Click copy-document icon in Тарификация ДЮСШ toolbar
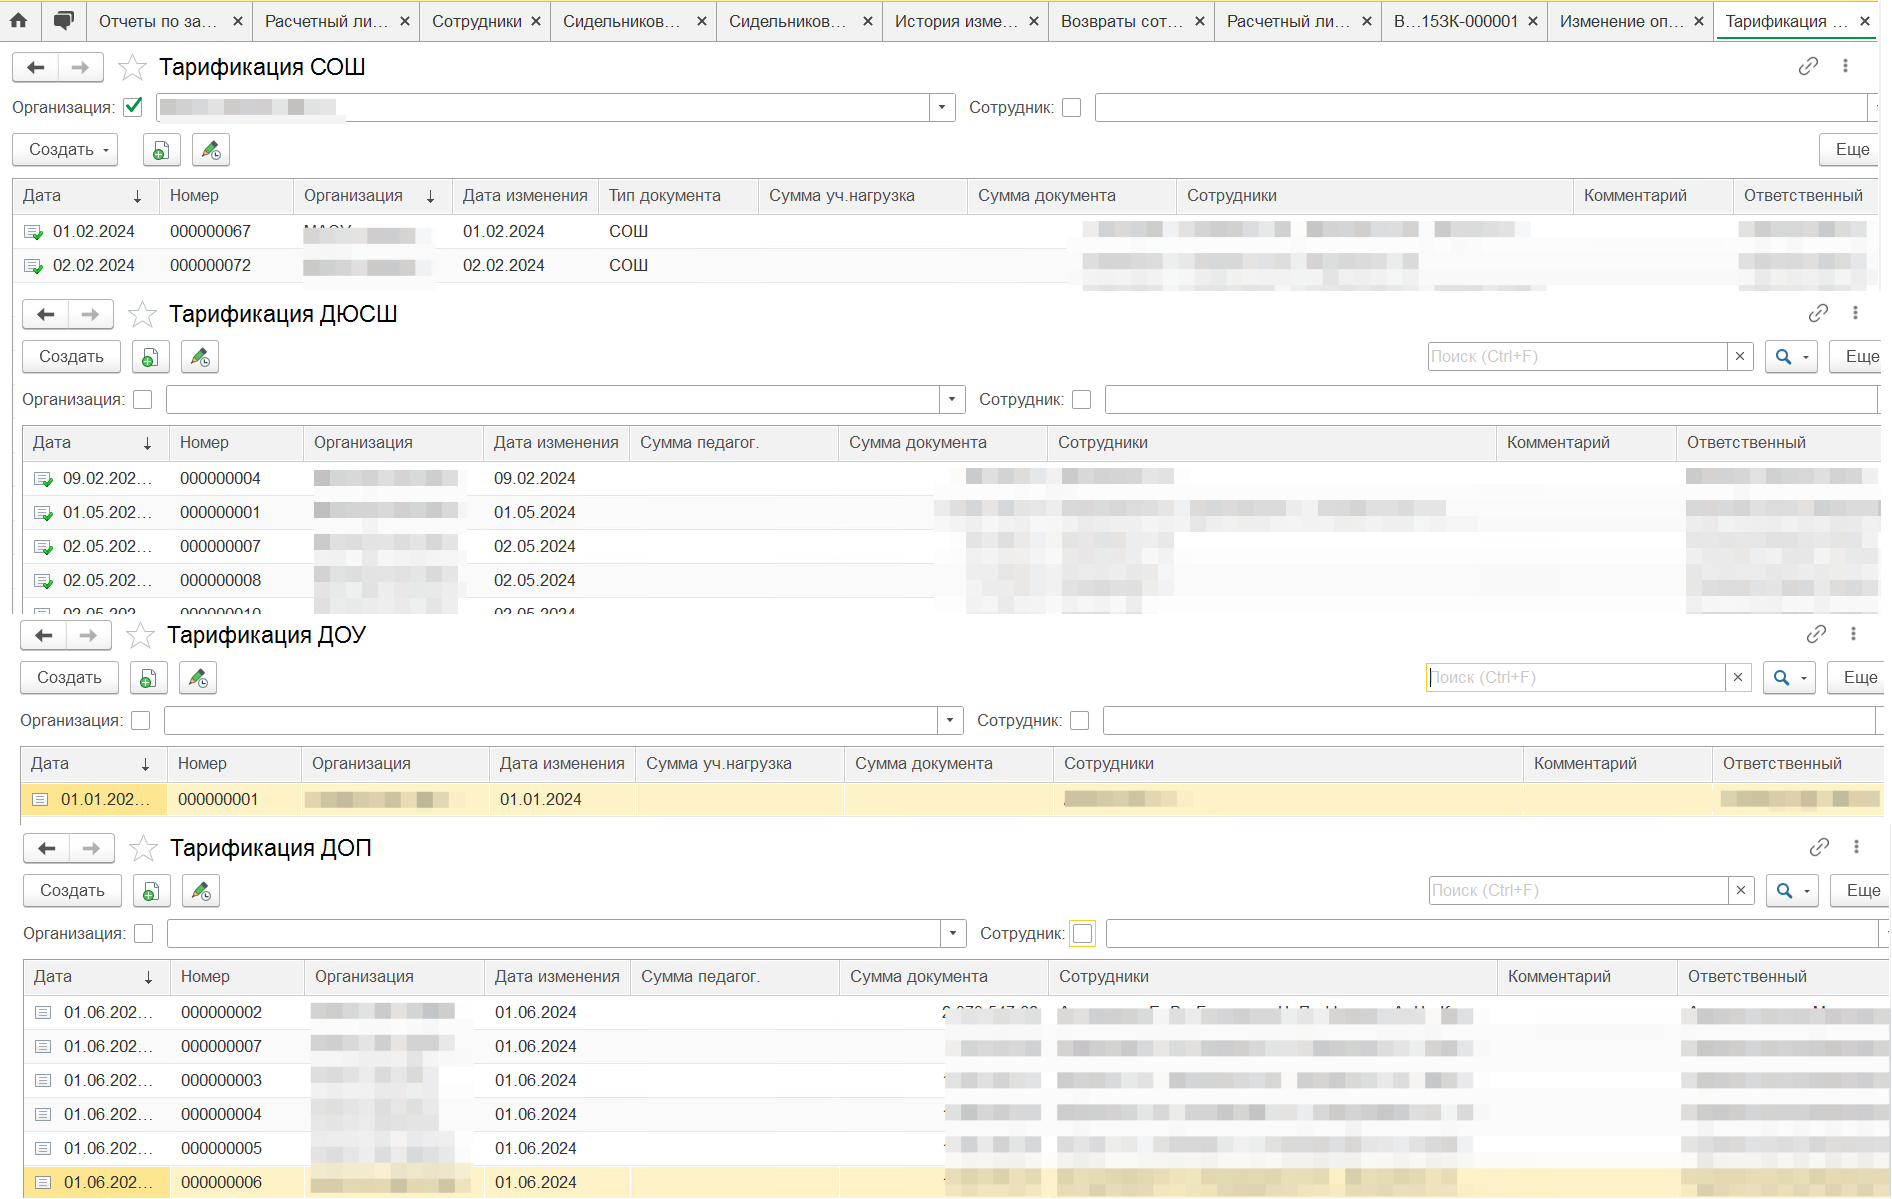The height and width of the screenshot is (1199, 1892). tap(150, 357)
